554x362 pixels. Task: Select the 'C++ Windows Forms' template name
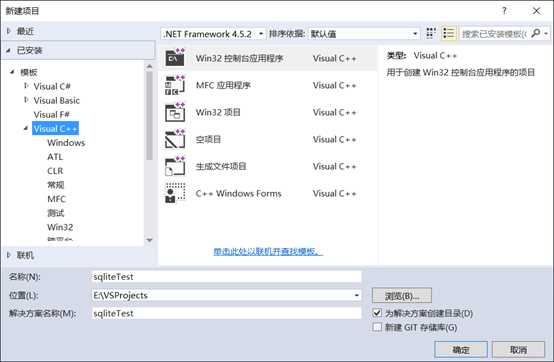pyautogui.click(x=238, y=194)
